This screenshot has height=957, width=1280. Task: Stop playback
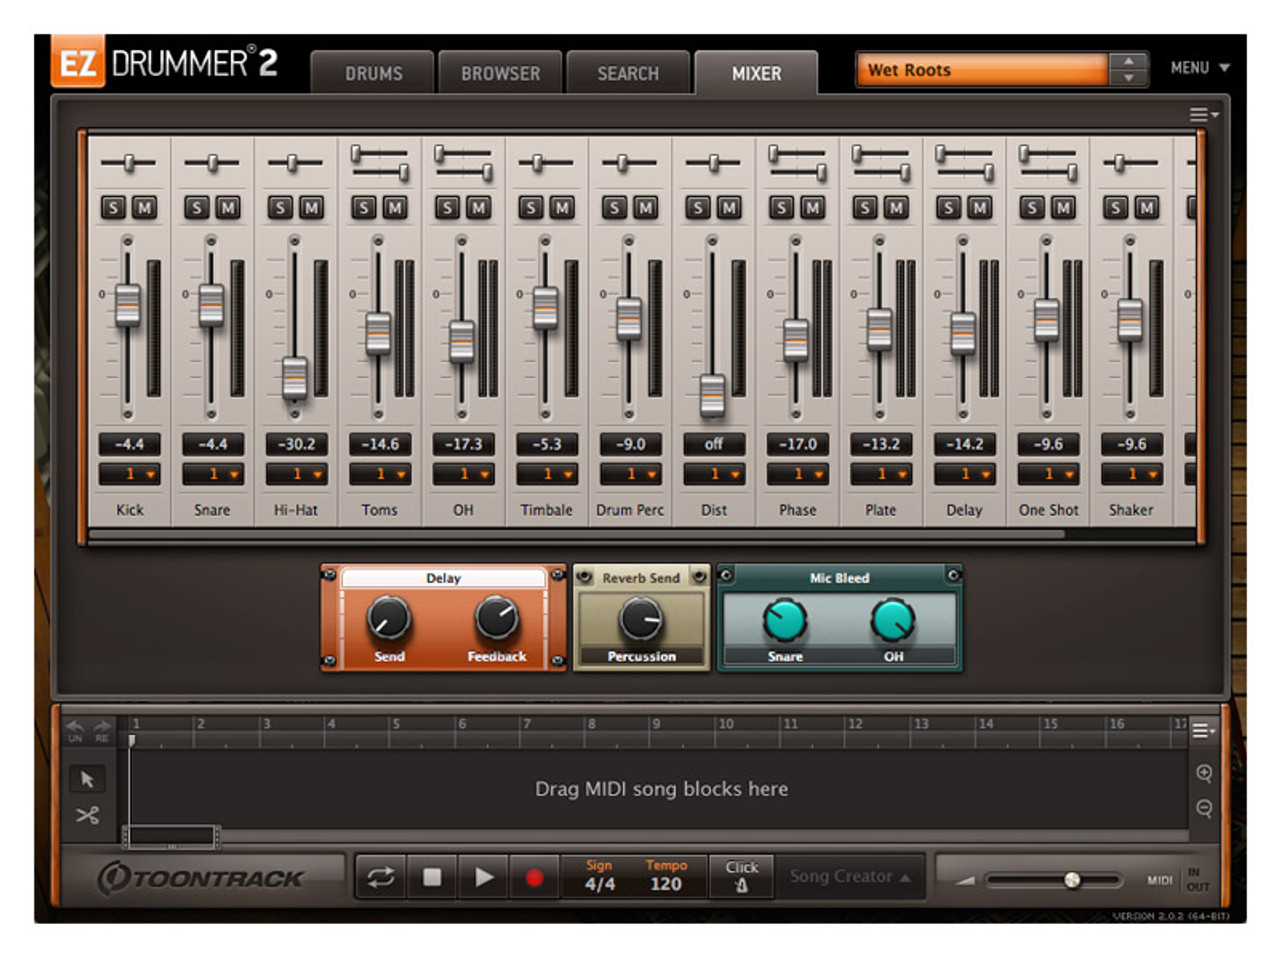tap(432, 877)
